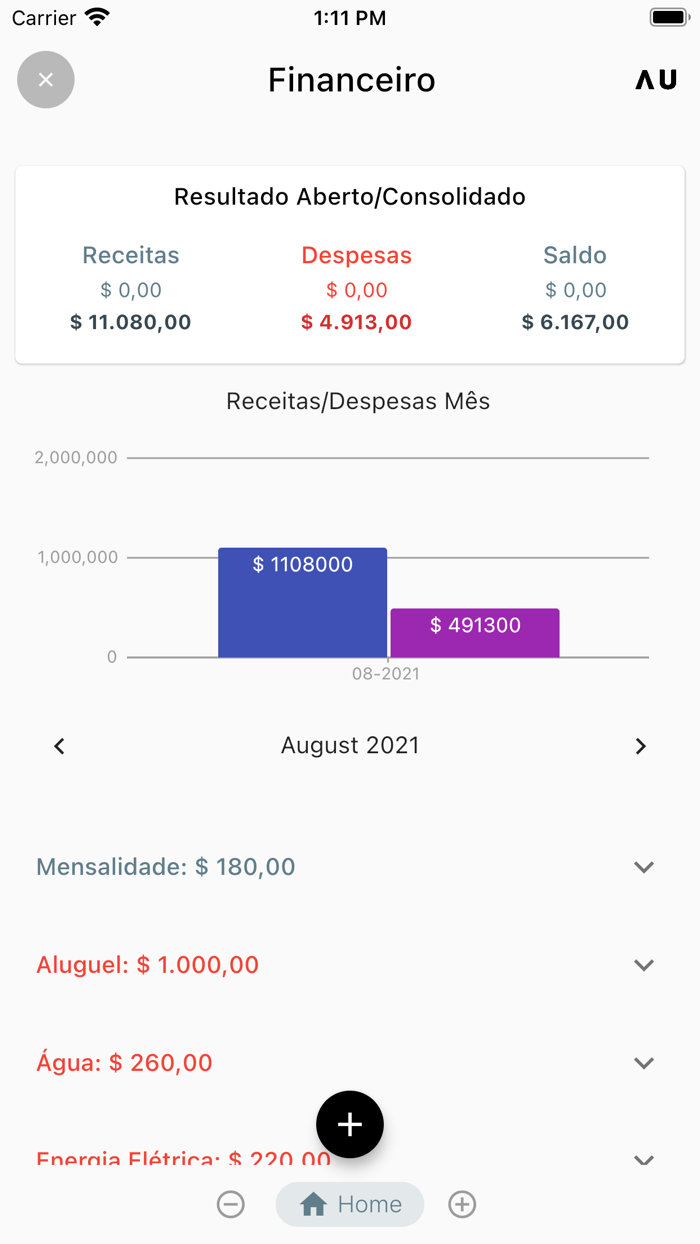Open the Home tab
700x1244 pixels.
pyautogui.click(x=350, y=1204)
